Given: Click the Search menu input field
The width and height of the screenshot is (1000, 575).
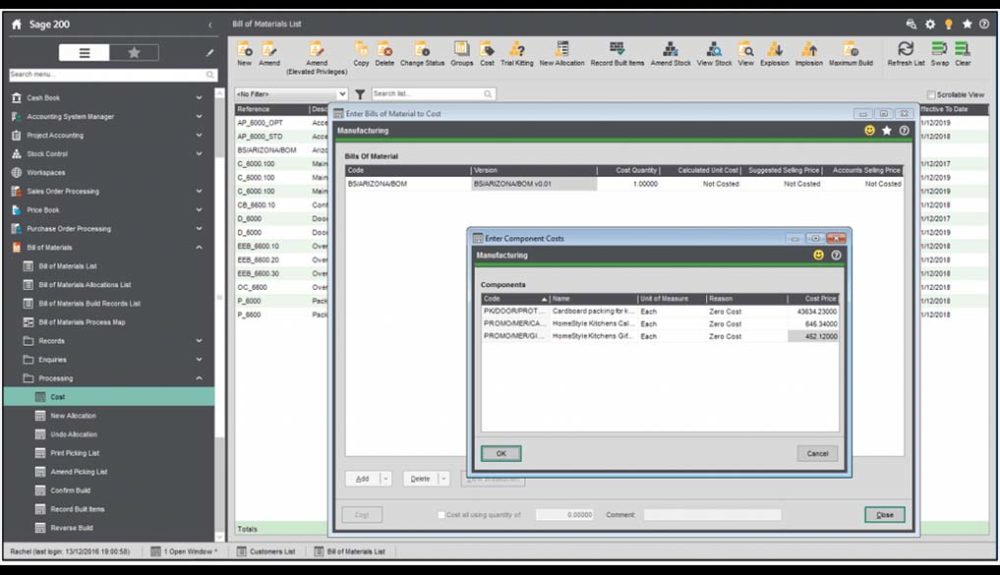Looking at the screenshot, I should [x=112, y=75].
